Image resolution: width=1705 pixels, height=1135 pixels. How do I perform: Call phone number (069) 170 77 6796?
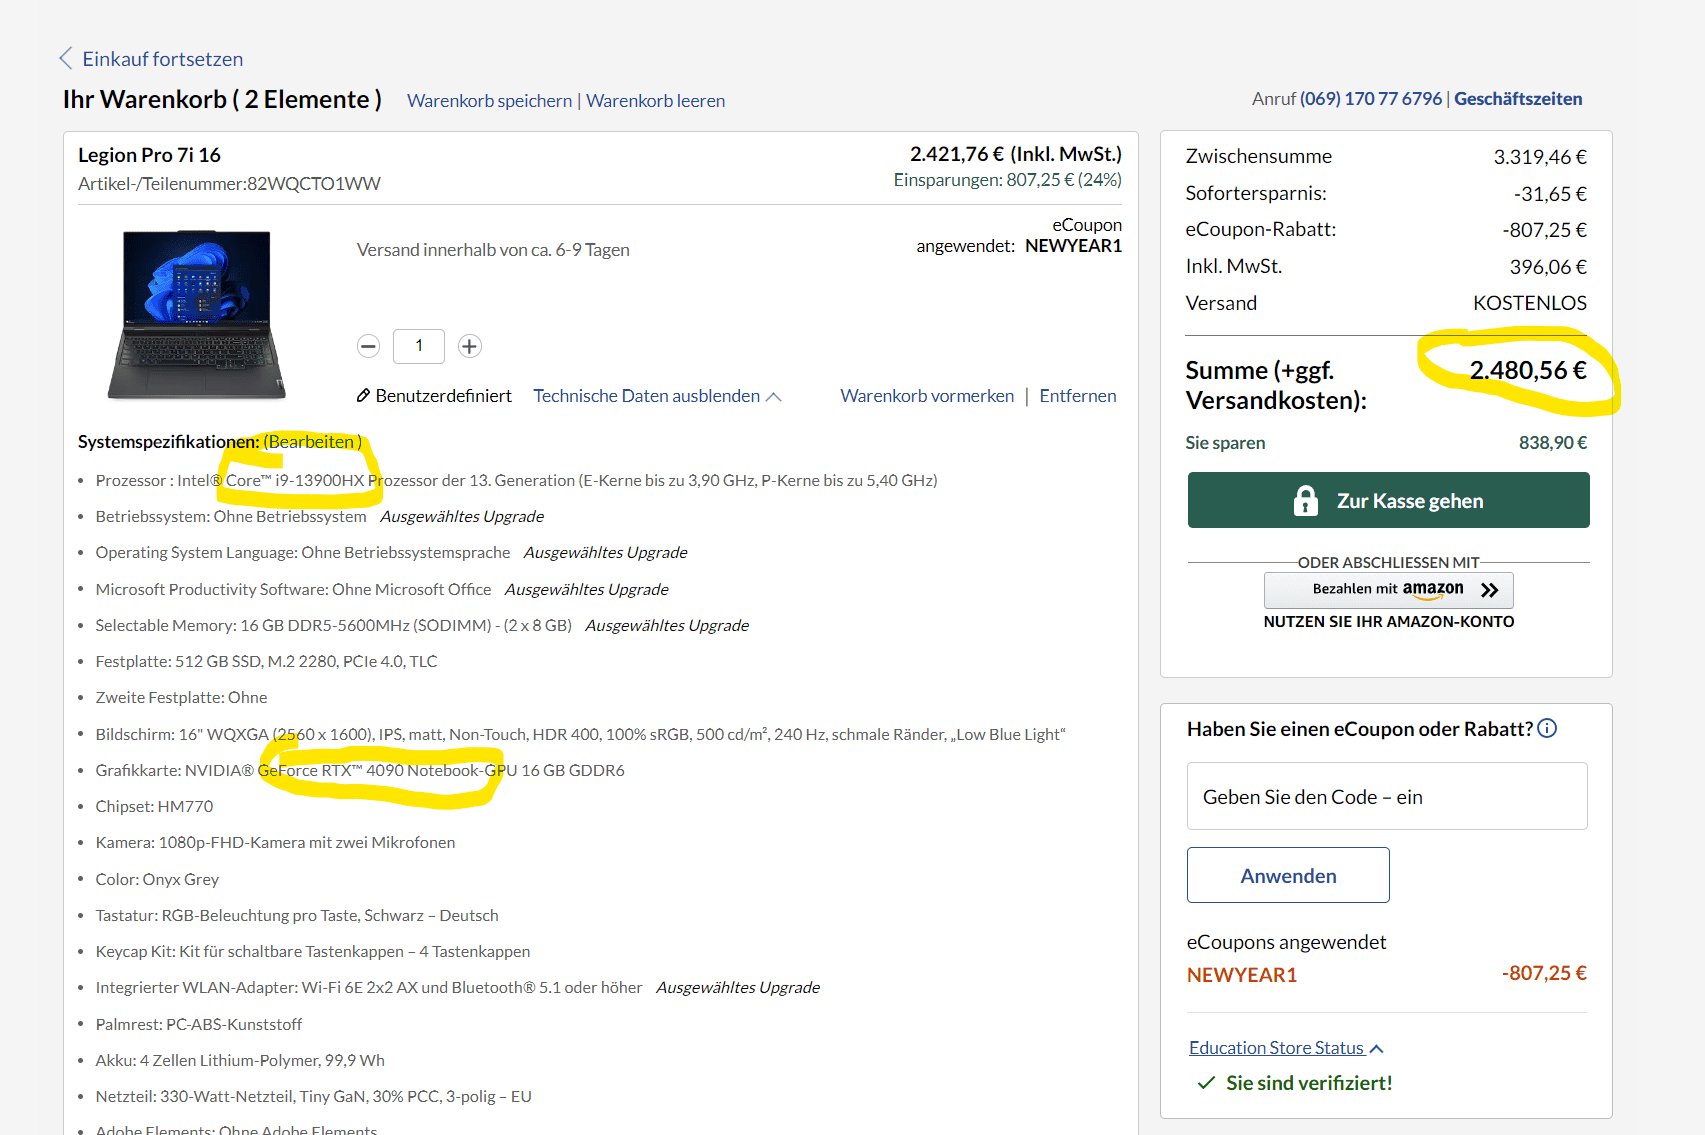[1370, 99]
